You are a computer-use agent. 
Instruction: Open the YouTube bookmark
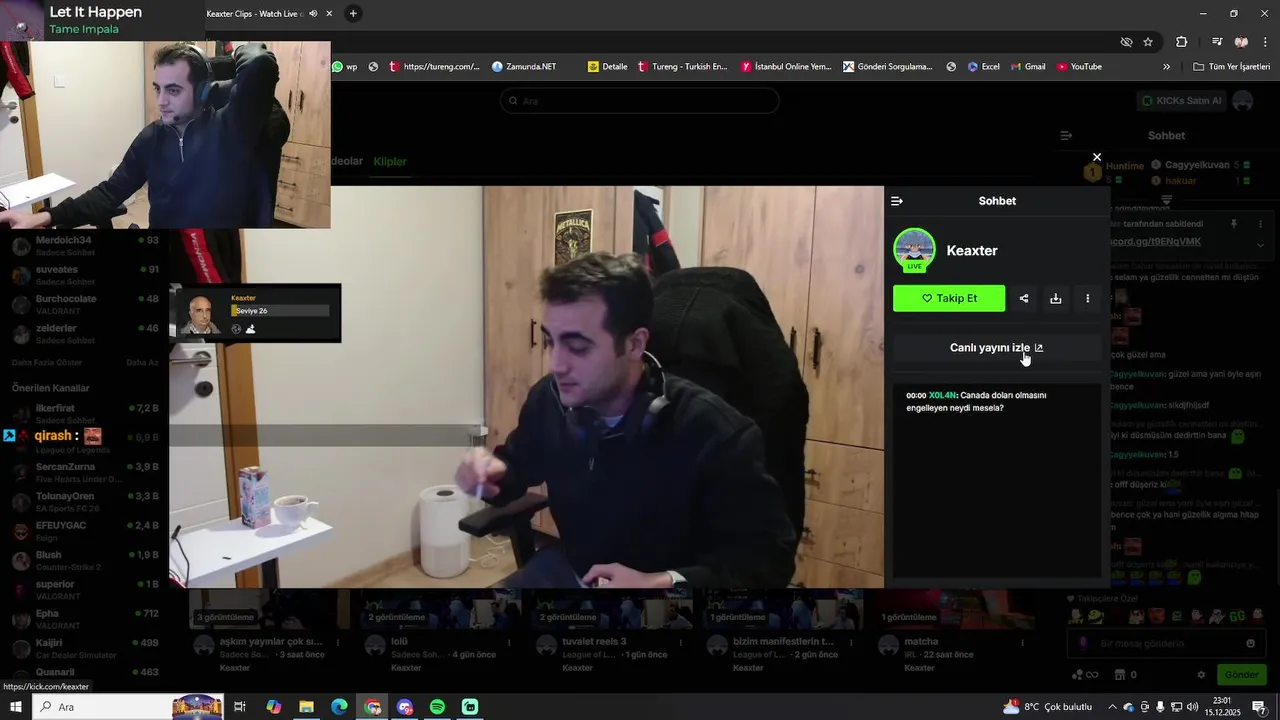coord(1079,67)
